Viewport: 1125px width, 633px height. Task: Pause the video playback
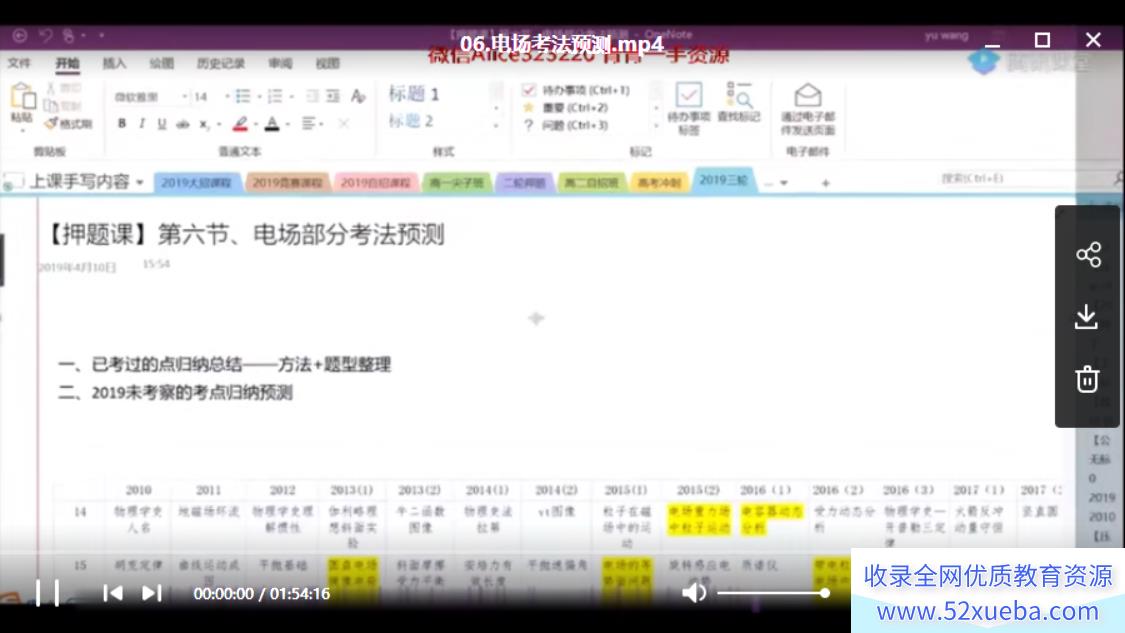pyautogui.click(x=47, y=594)
